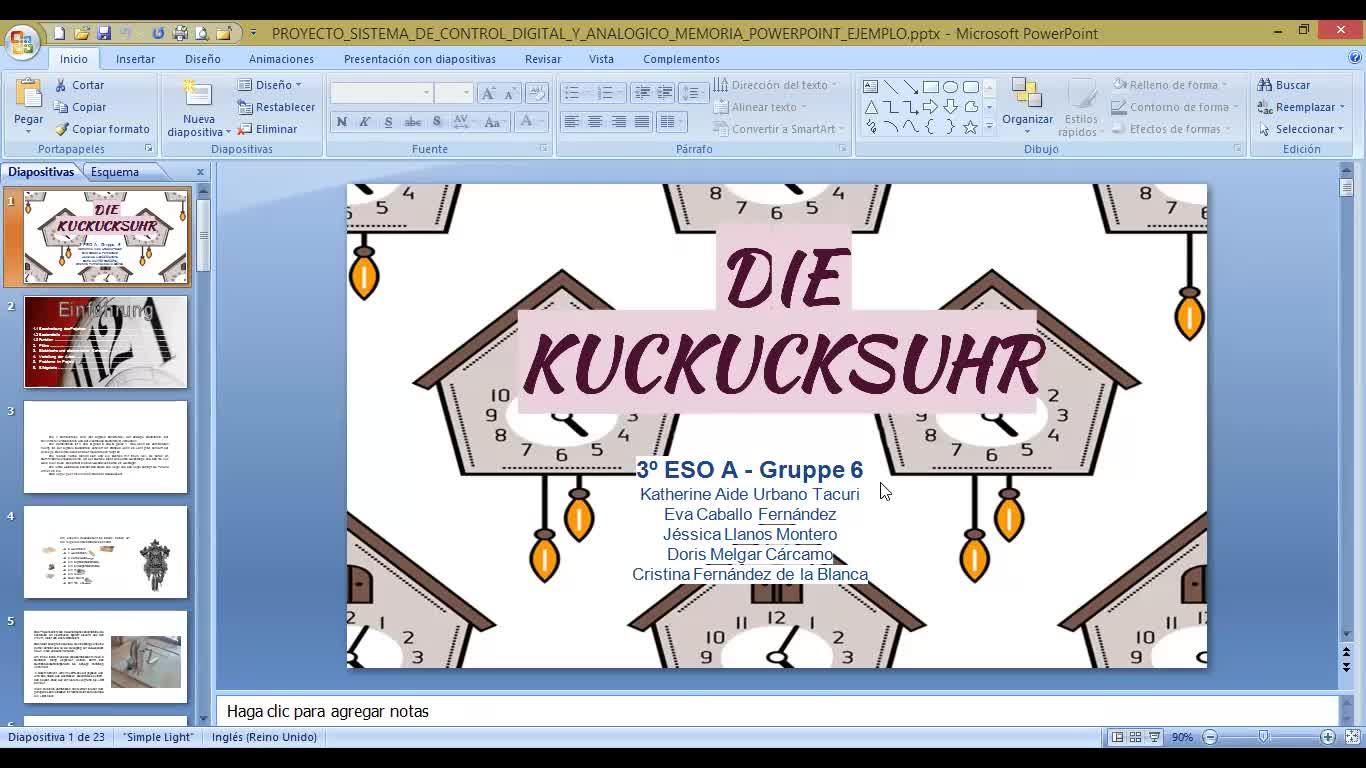Click the notes field 'Haga clic para agregar notas'
The image size is (1366, 768).
pyautogui.click(x=777, y=711)
